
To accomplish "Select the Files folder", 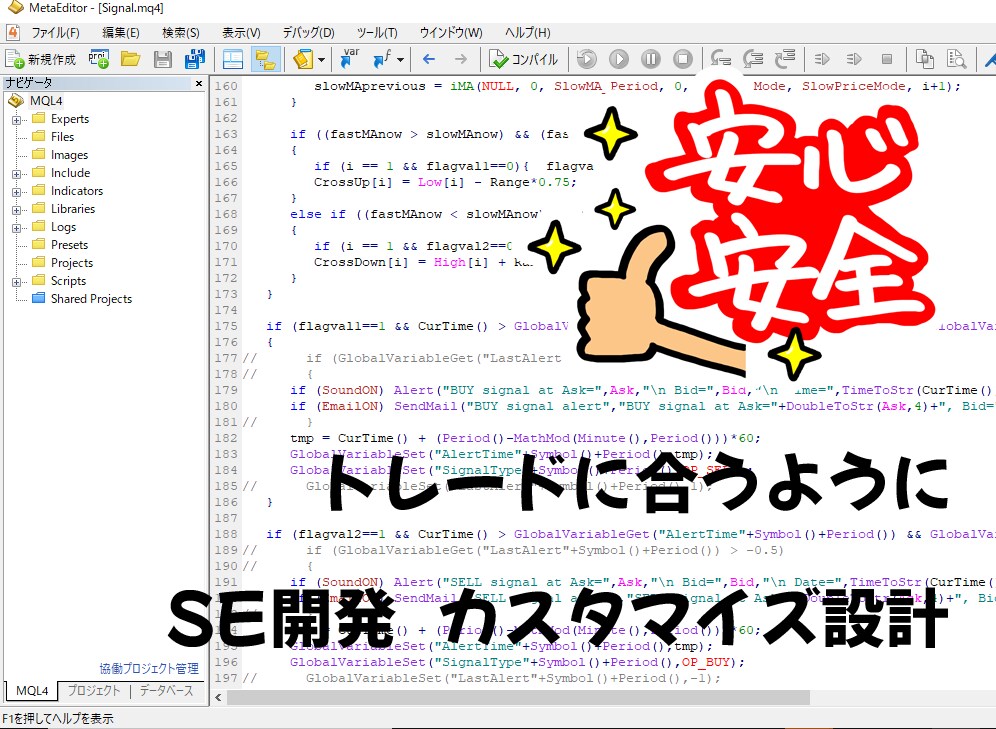I will pyautogui.click(x=62, y=137).
